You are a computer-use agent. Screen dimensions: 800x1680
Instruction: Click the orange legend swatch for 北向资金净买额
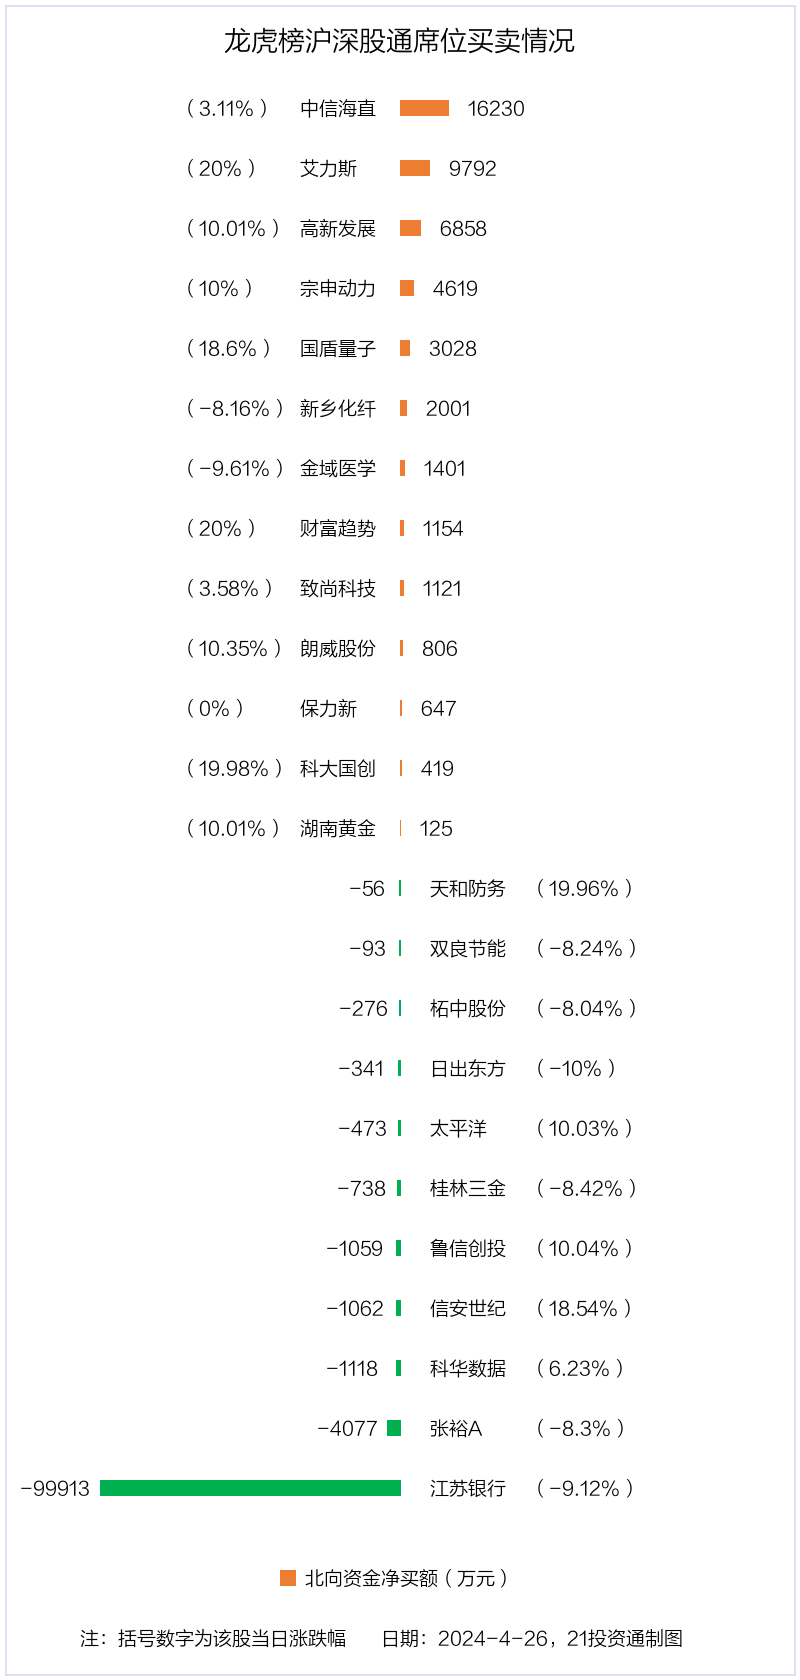288,1578
